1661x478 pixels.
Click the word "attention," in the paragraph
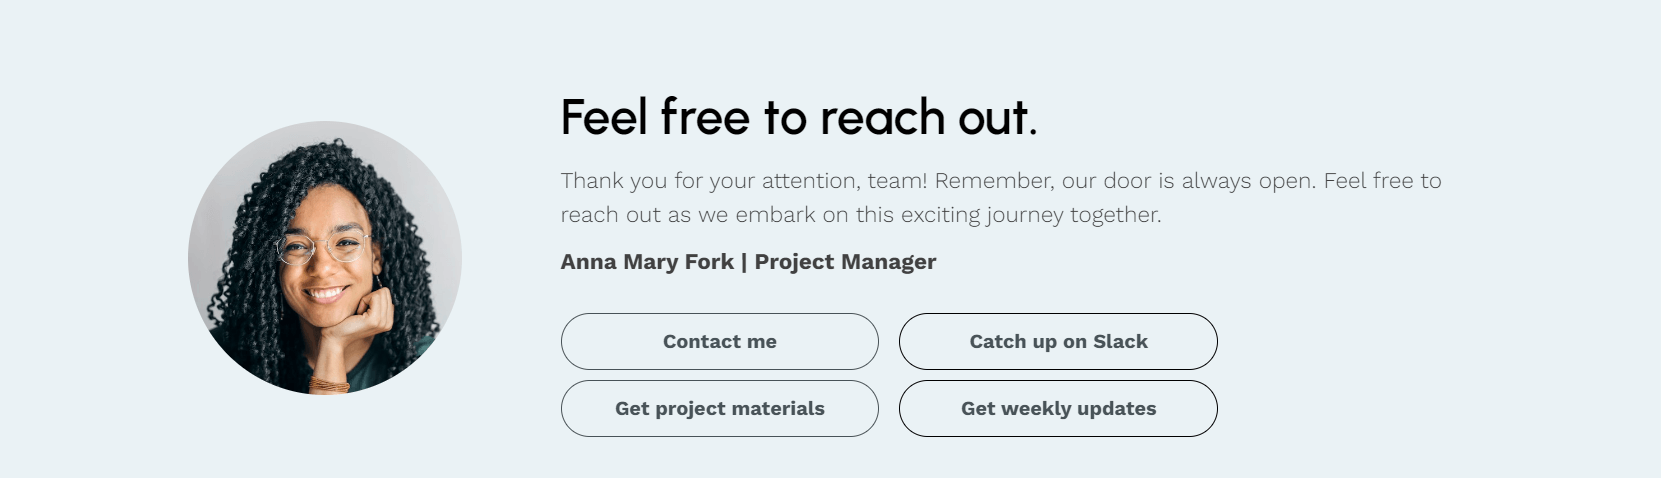[811, 181]
